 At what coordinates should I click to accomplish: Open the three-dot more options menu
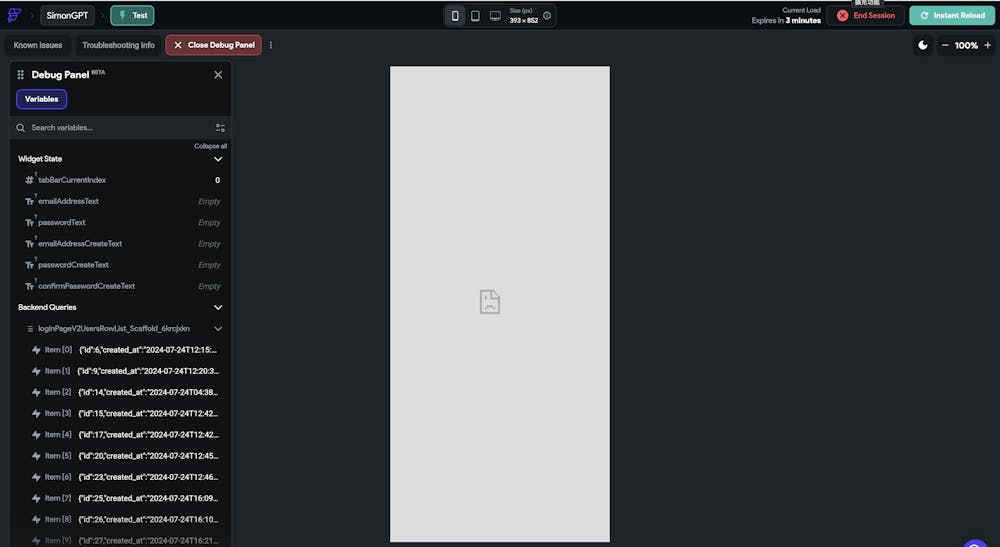click(x=271, y=45)
